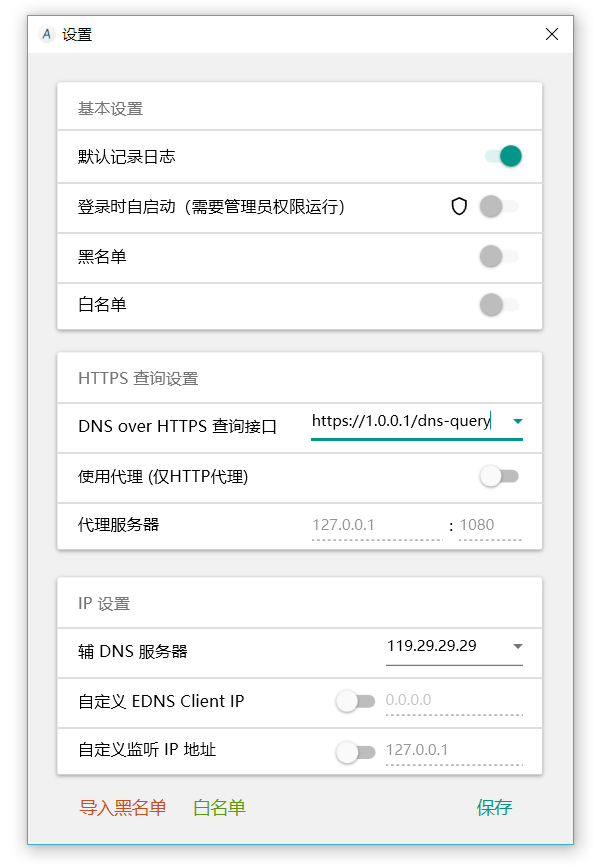Click the proxy server address field 127.0.0.1
Image resolution: width=600 pixels, height=865 pixels.
tap(377, 525)
